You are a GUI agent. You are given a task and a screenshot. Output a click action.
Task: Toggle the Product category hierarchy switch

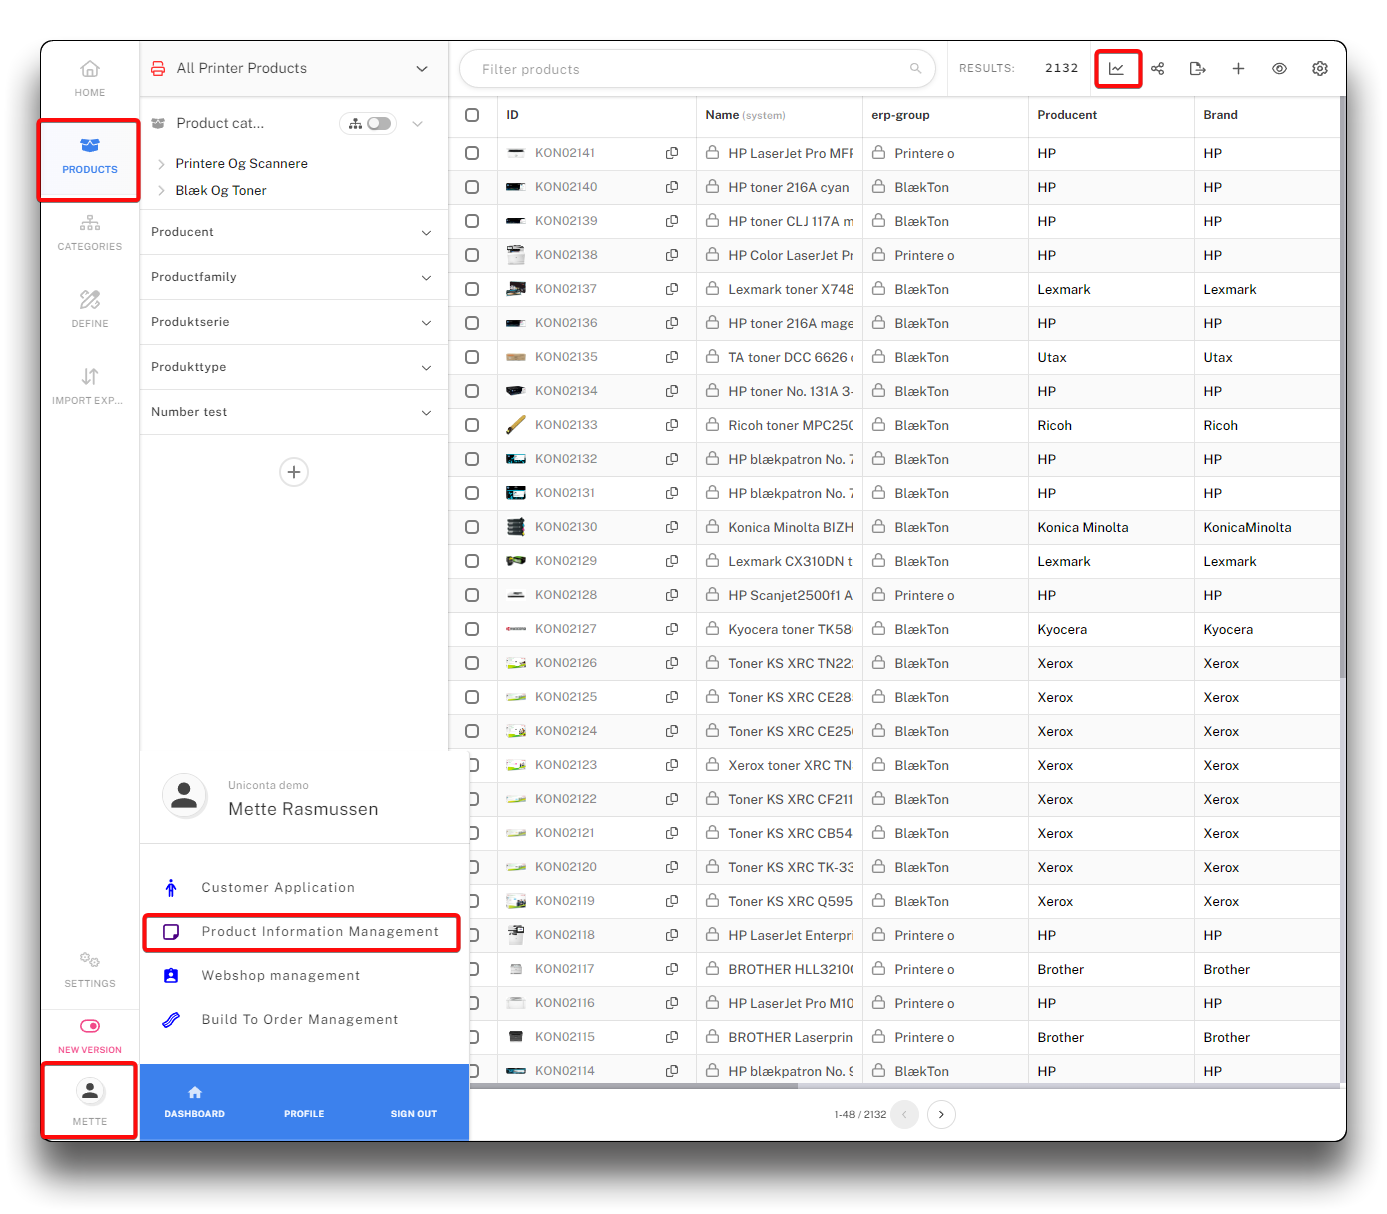tap(378, 124)
